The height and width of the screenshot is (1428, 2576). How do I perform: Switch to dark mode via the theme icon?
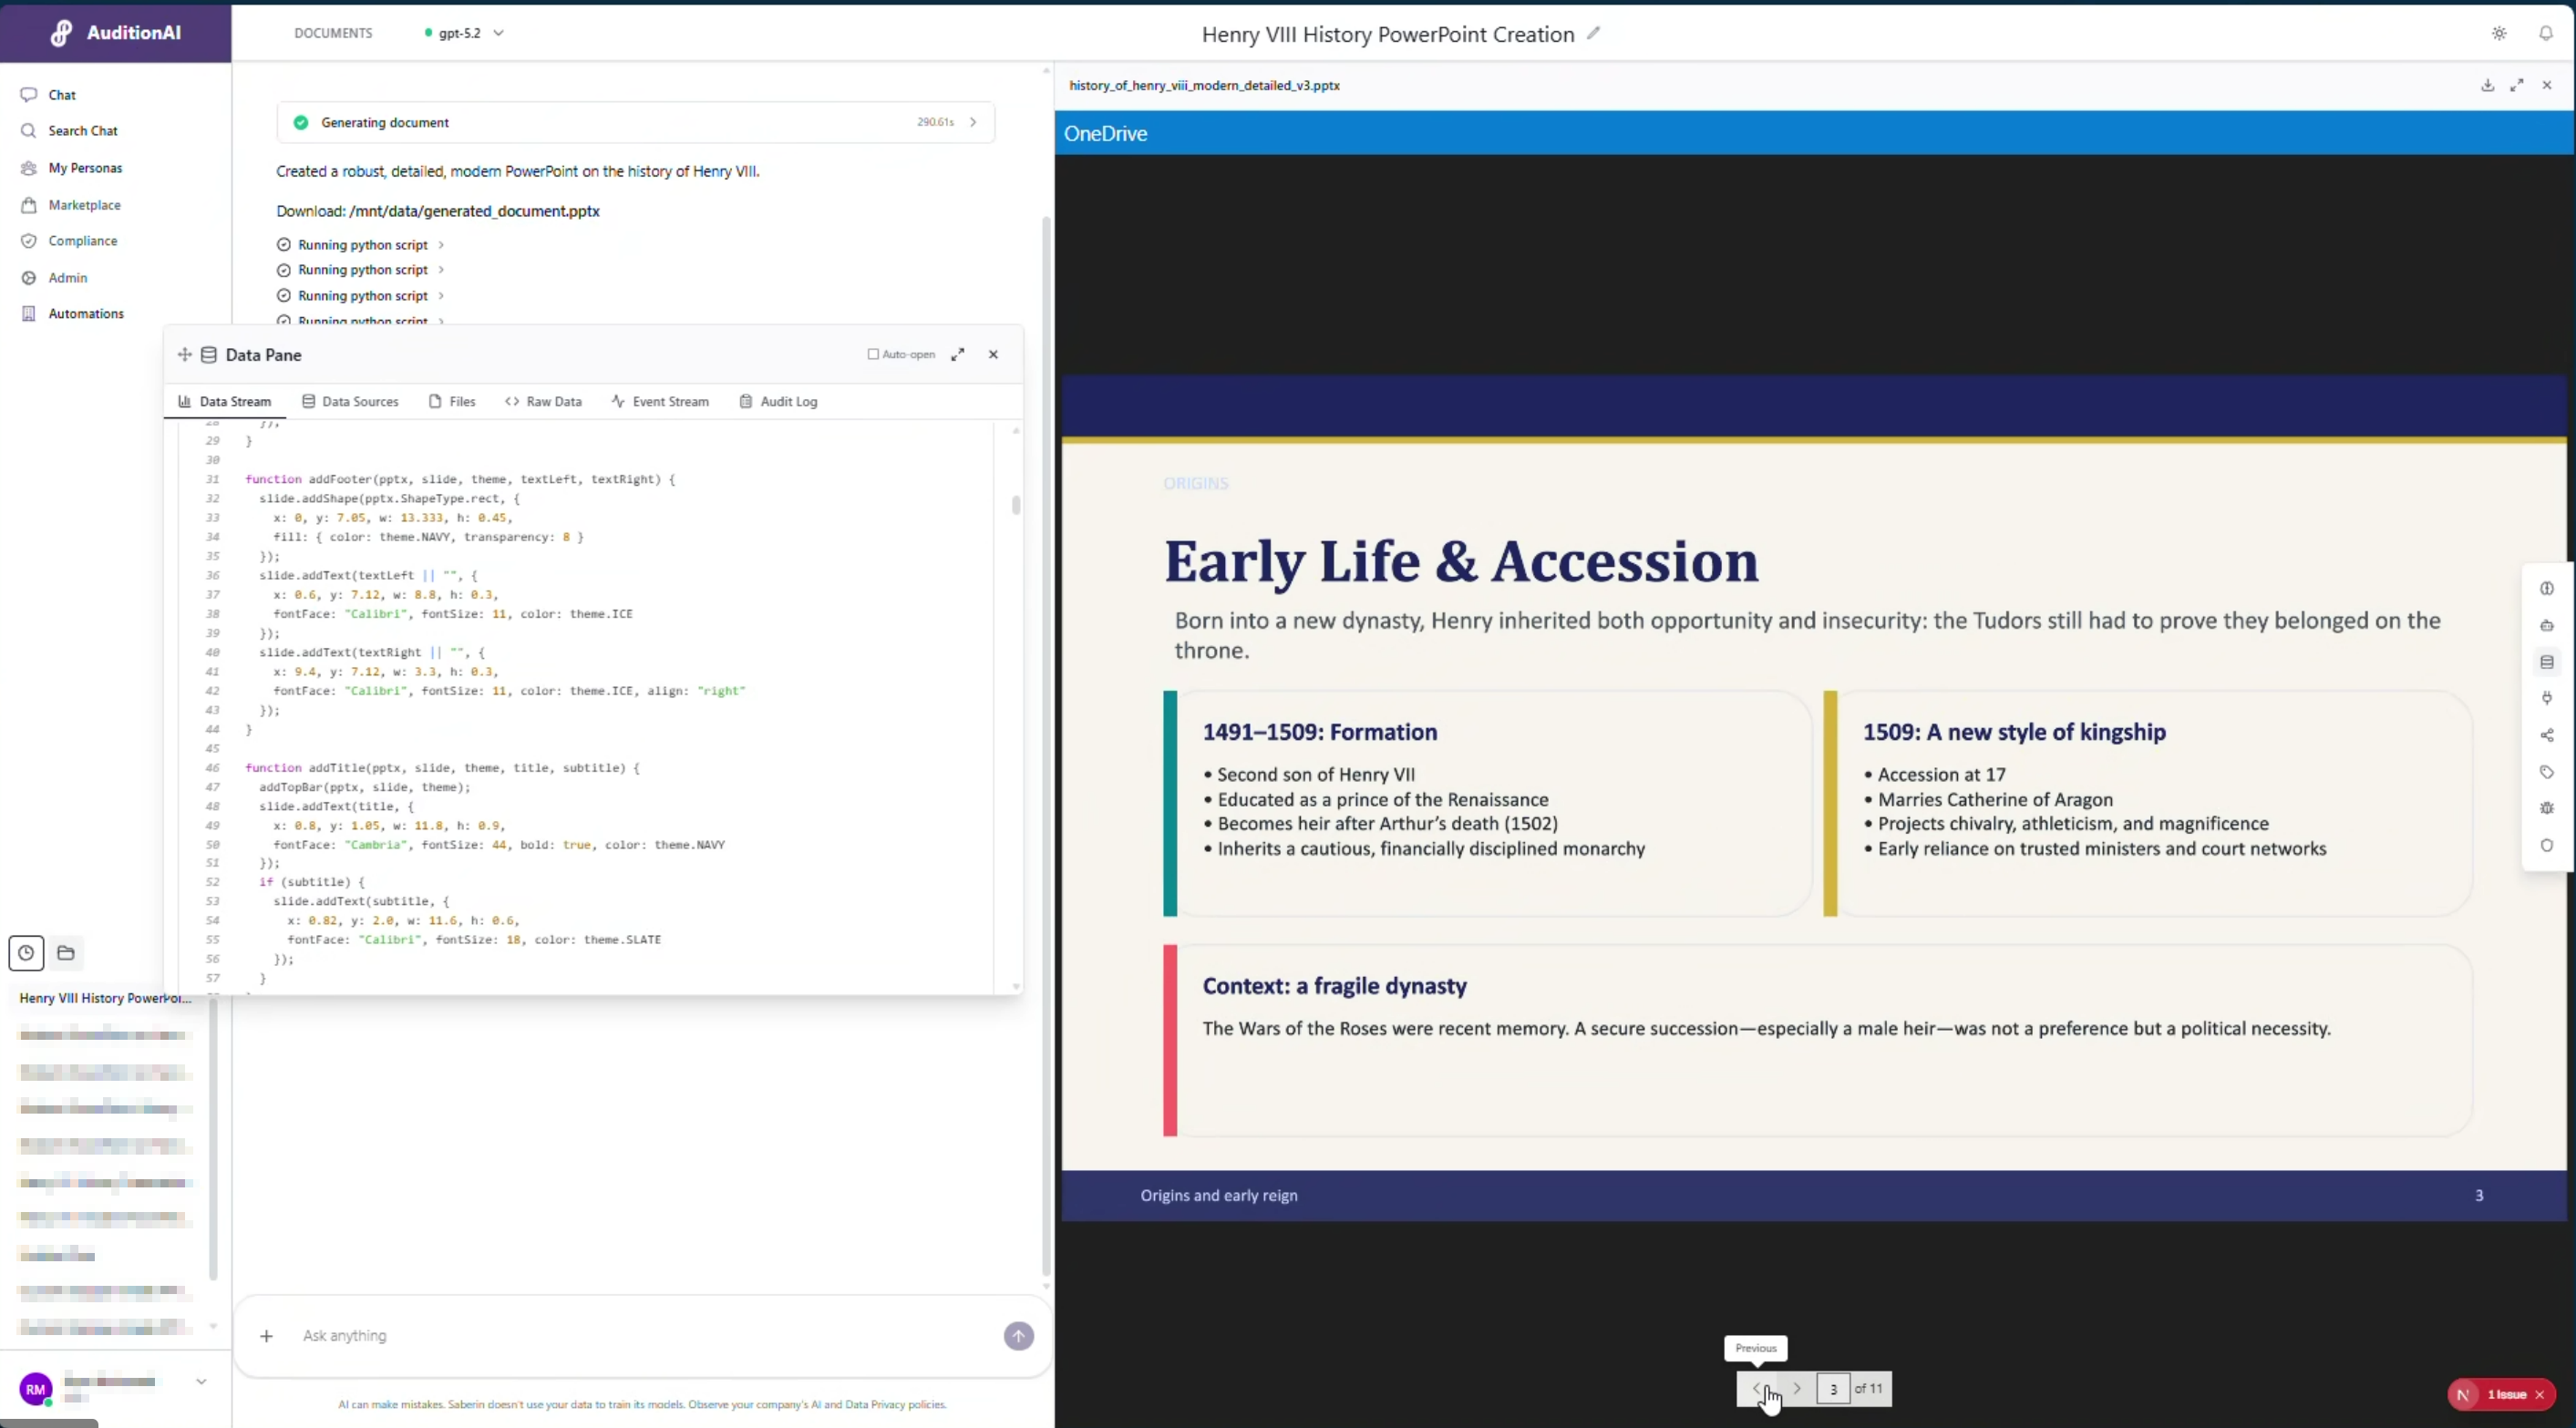pos(2499,33)
